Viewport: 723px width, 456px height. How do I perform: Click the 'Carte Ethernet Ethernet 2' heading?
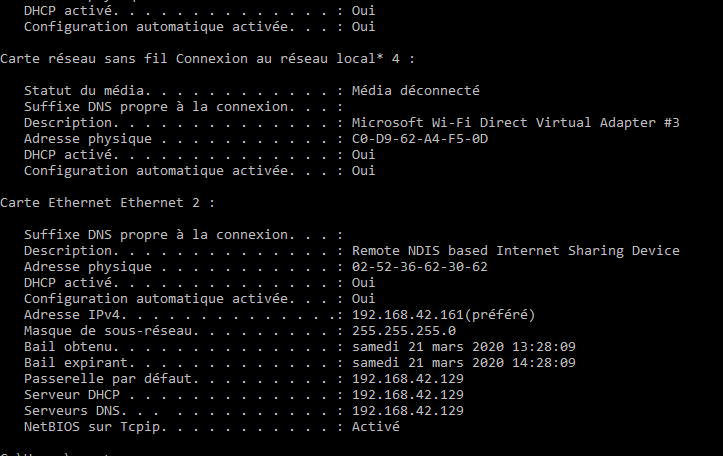click(106, 203)
